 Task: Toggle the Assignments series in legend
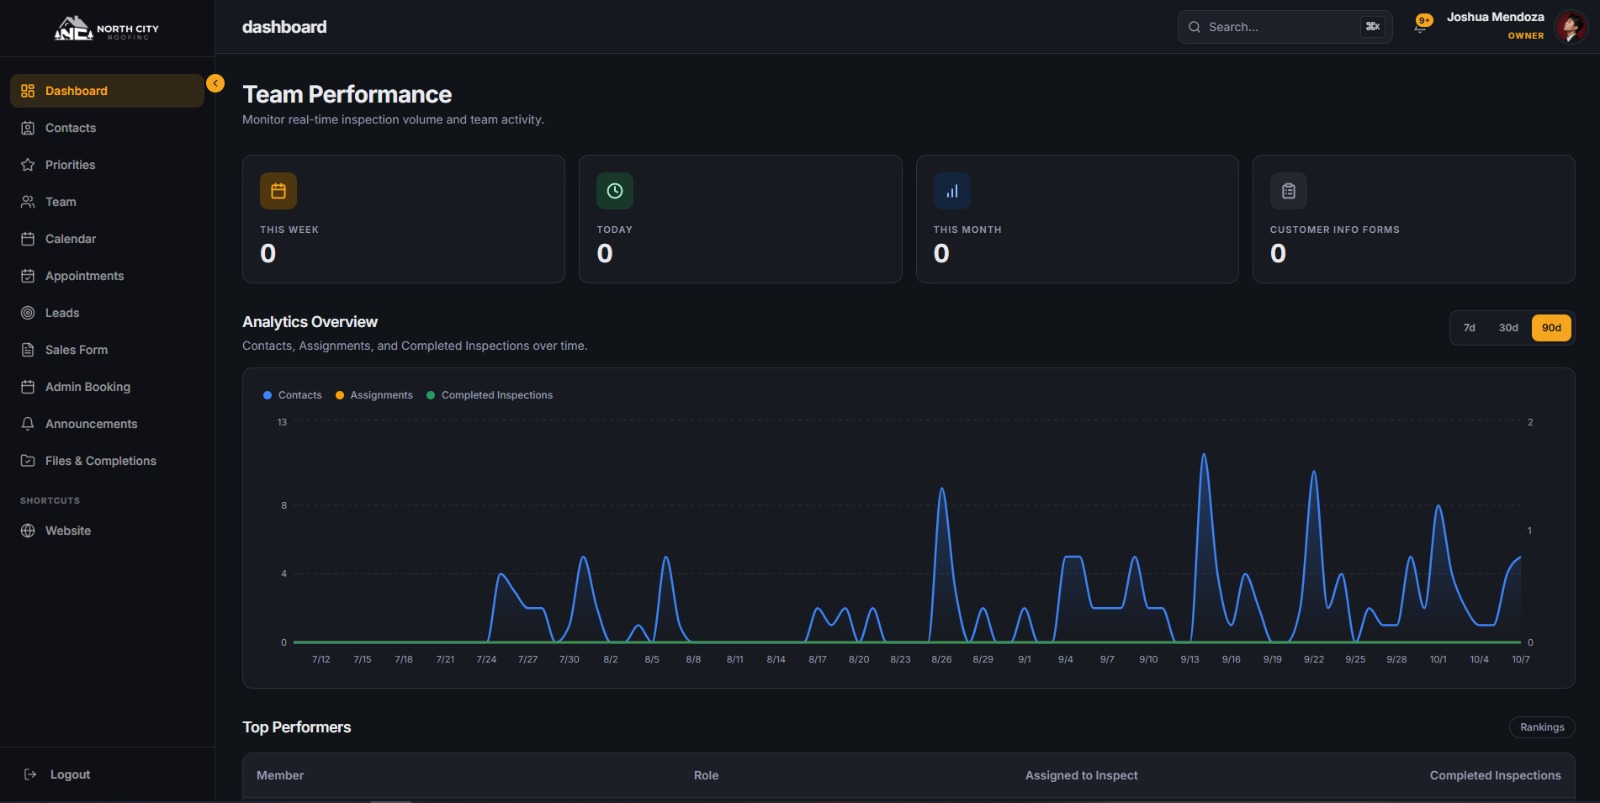[x=374, y=395]
